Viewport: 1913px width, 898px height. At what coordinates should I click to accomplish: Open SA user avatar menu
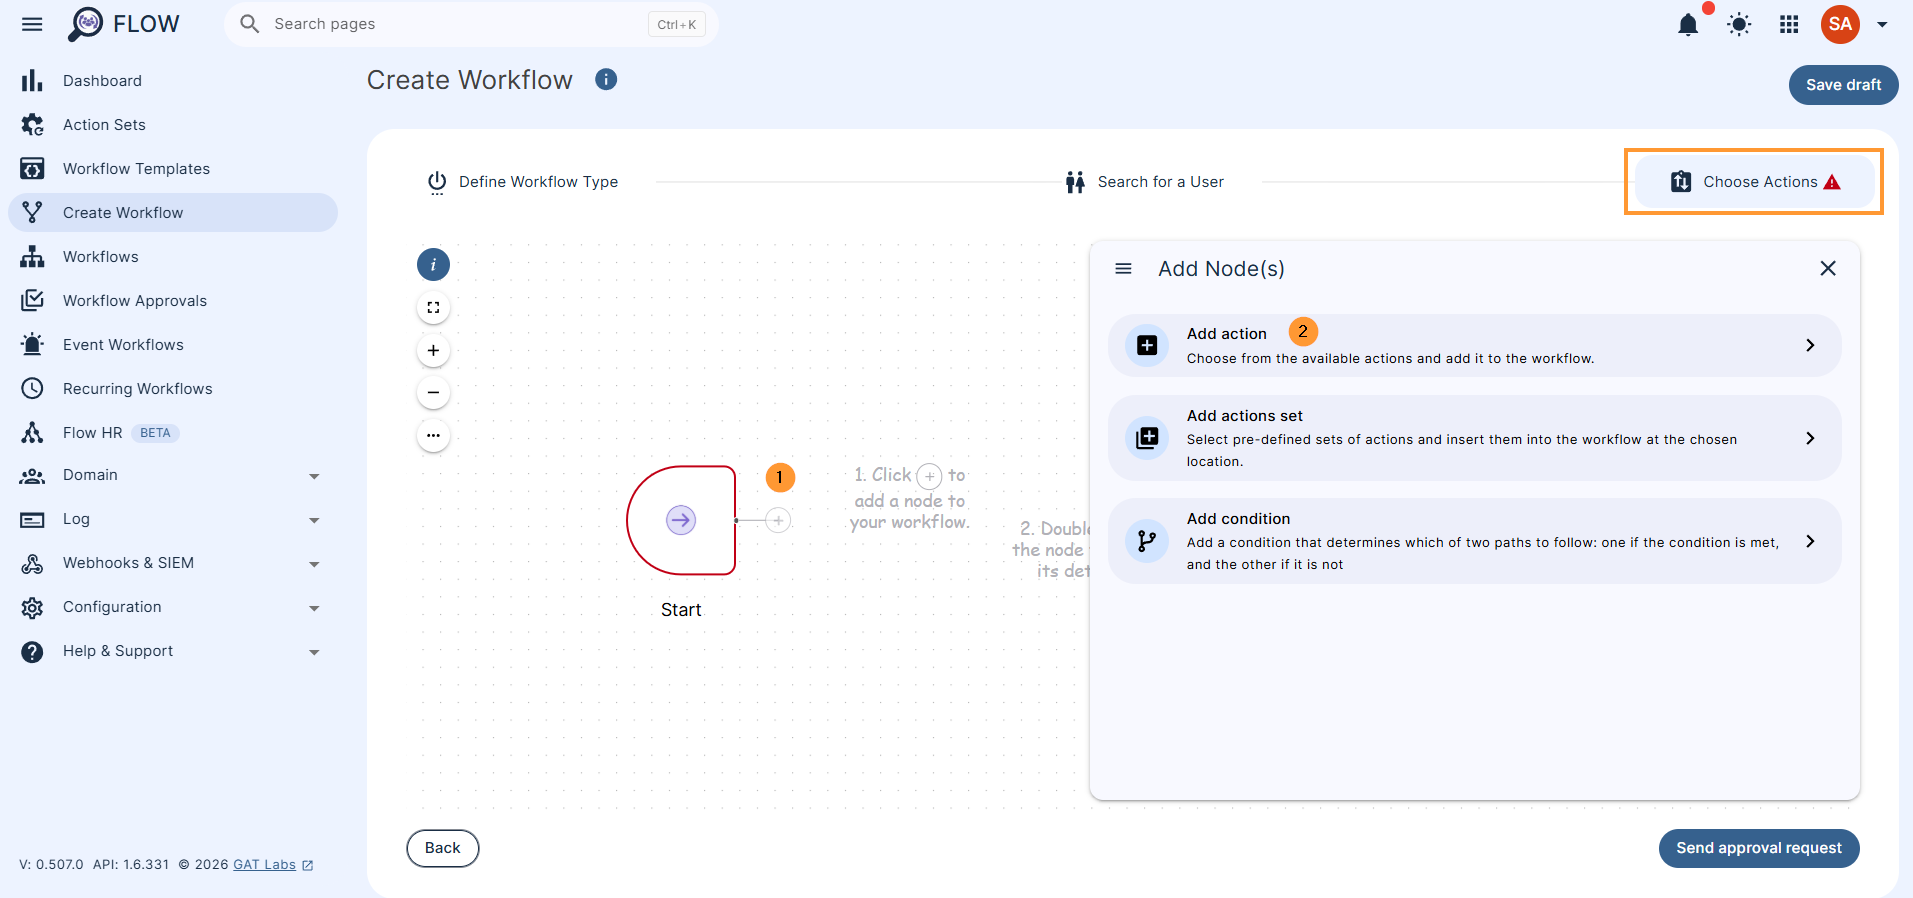[x=1840, y=24]
